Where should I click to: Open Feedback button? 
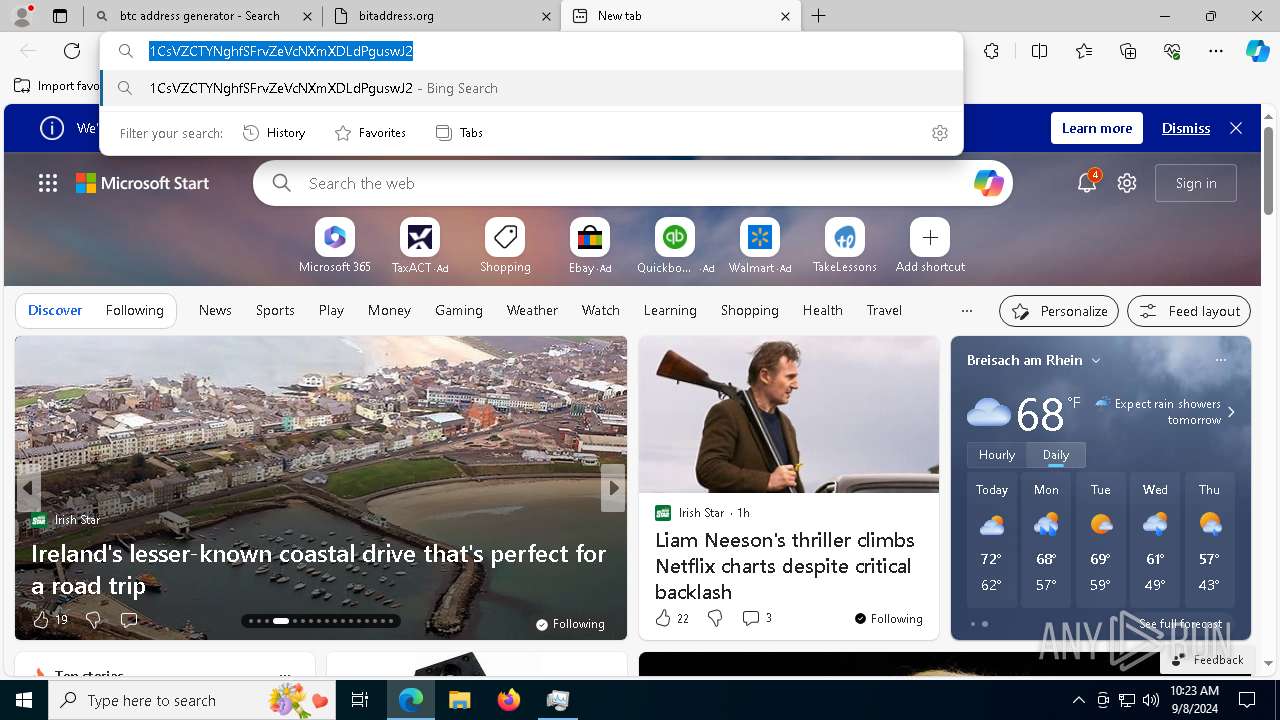click(1207, 660)
